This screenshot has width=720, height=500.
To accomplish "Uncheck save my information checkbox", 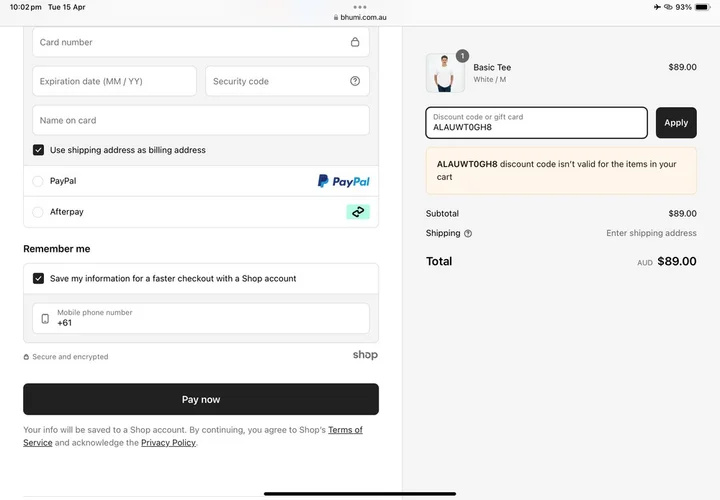I will 39,279.
